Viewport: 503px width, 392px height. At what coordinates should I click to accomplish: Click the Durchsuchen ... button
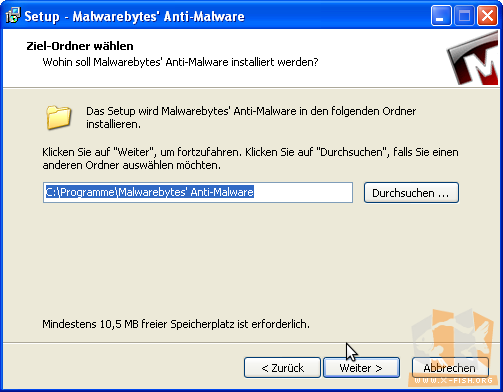coord(411,193)
